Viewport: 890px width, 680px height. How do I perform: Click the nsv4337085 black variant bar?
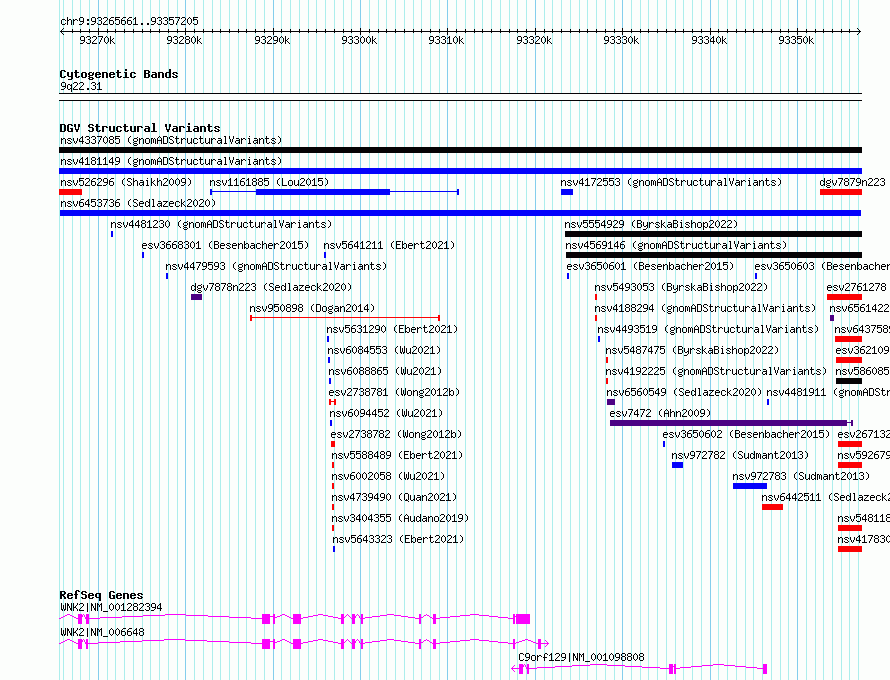pos(460,150)
